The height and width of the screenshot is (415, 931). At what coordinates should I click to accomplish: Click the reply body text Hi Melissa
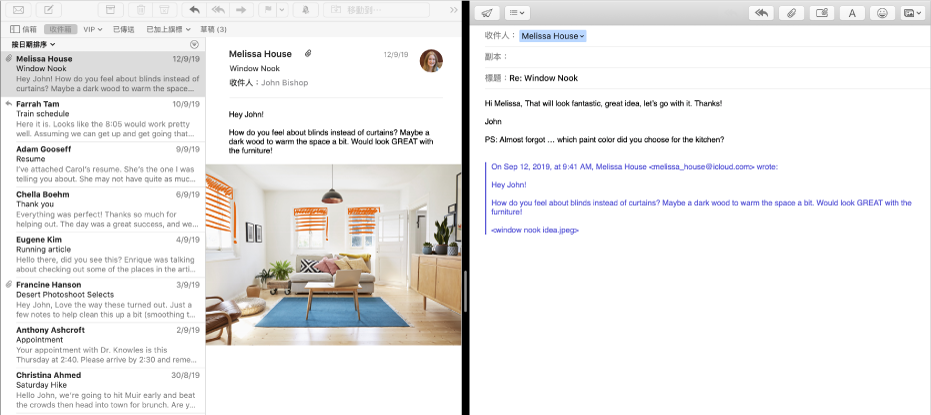click(x=603, y=103)
